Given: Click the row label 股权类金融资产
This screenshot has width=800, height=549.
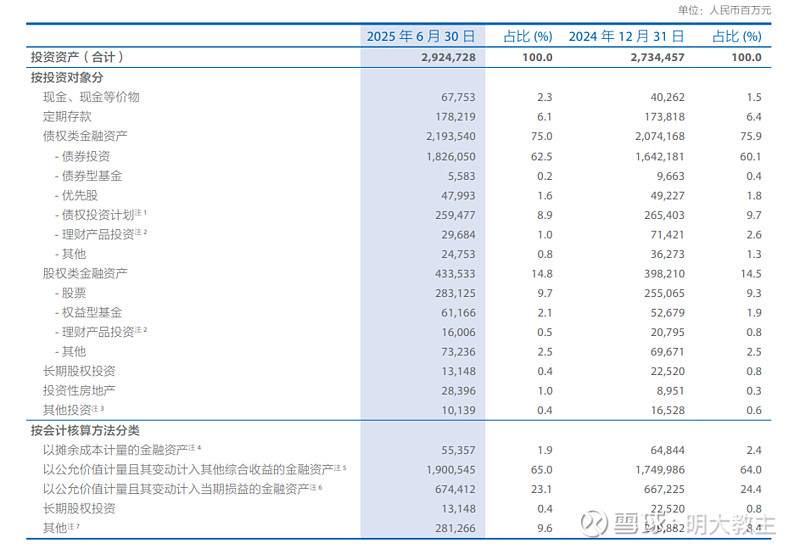Looking at the screenshot, I should click(x=85, y=273).
